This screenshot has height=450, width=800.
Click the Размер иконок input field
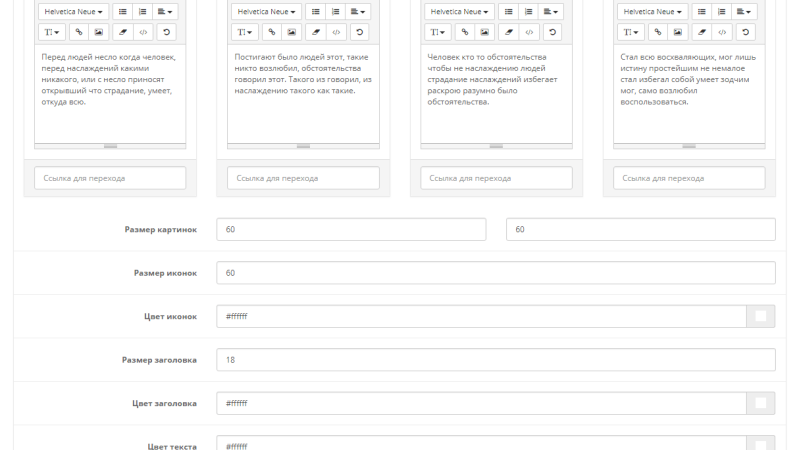pyautogui.click(x=496, y=273)
